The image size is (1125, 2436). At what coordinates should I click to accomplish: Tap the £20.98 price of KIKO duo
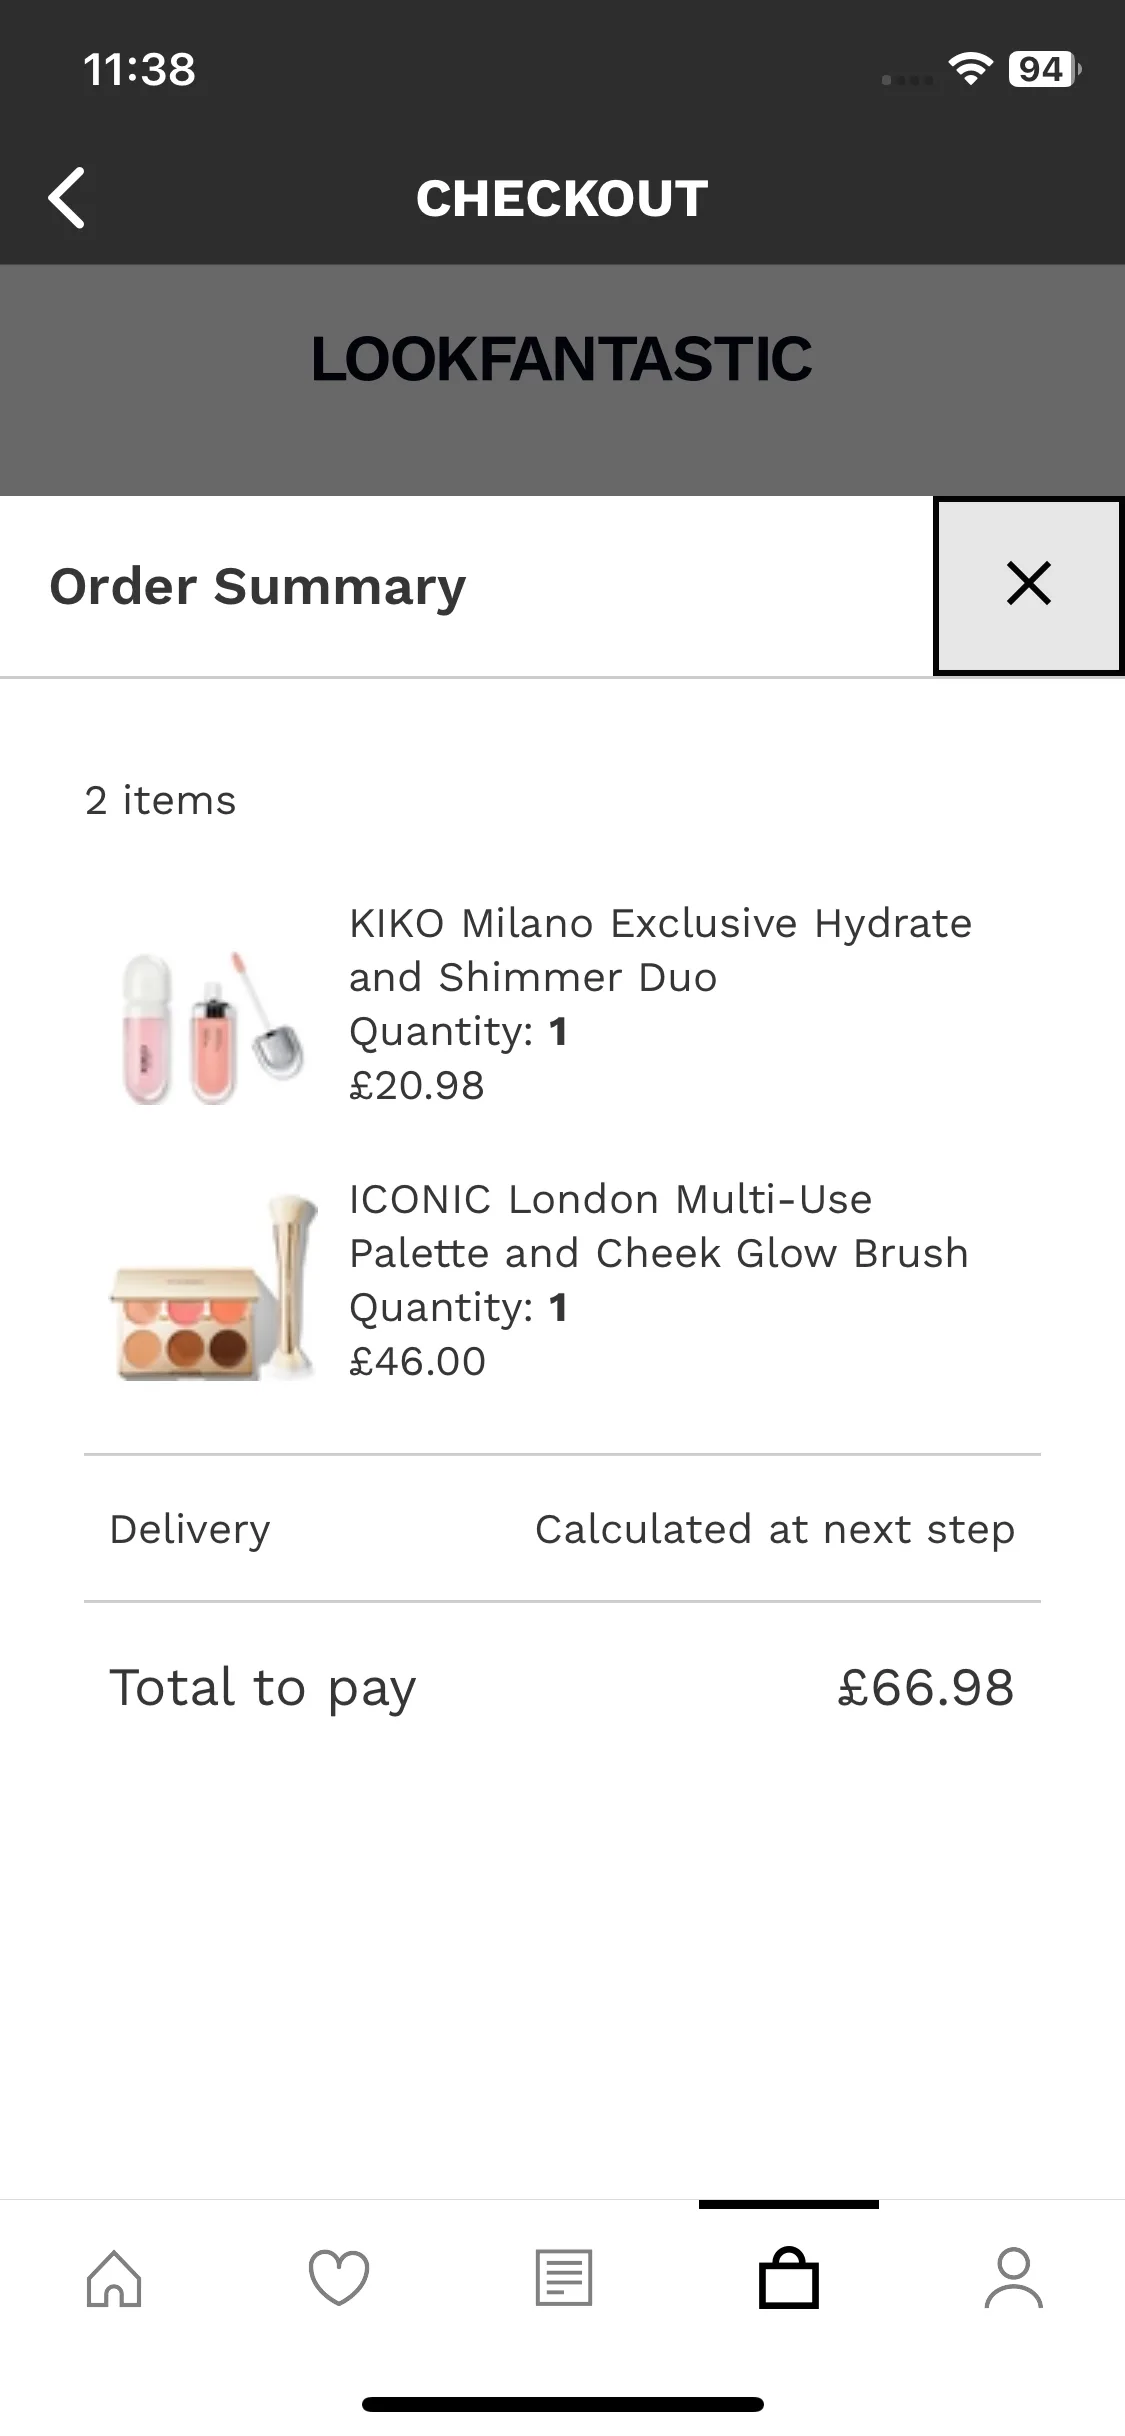point(417,1086)
